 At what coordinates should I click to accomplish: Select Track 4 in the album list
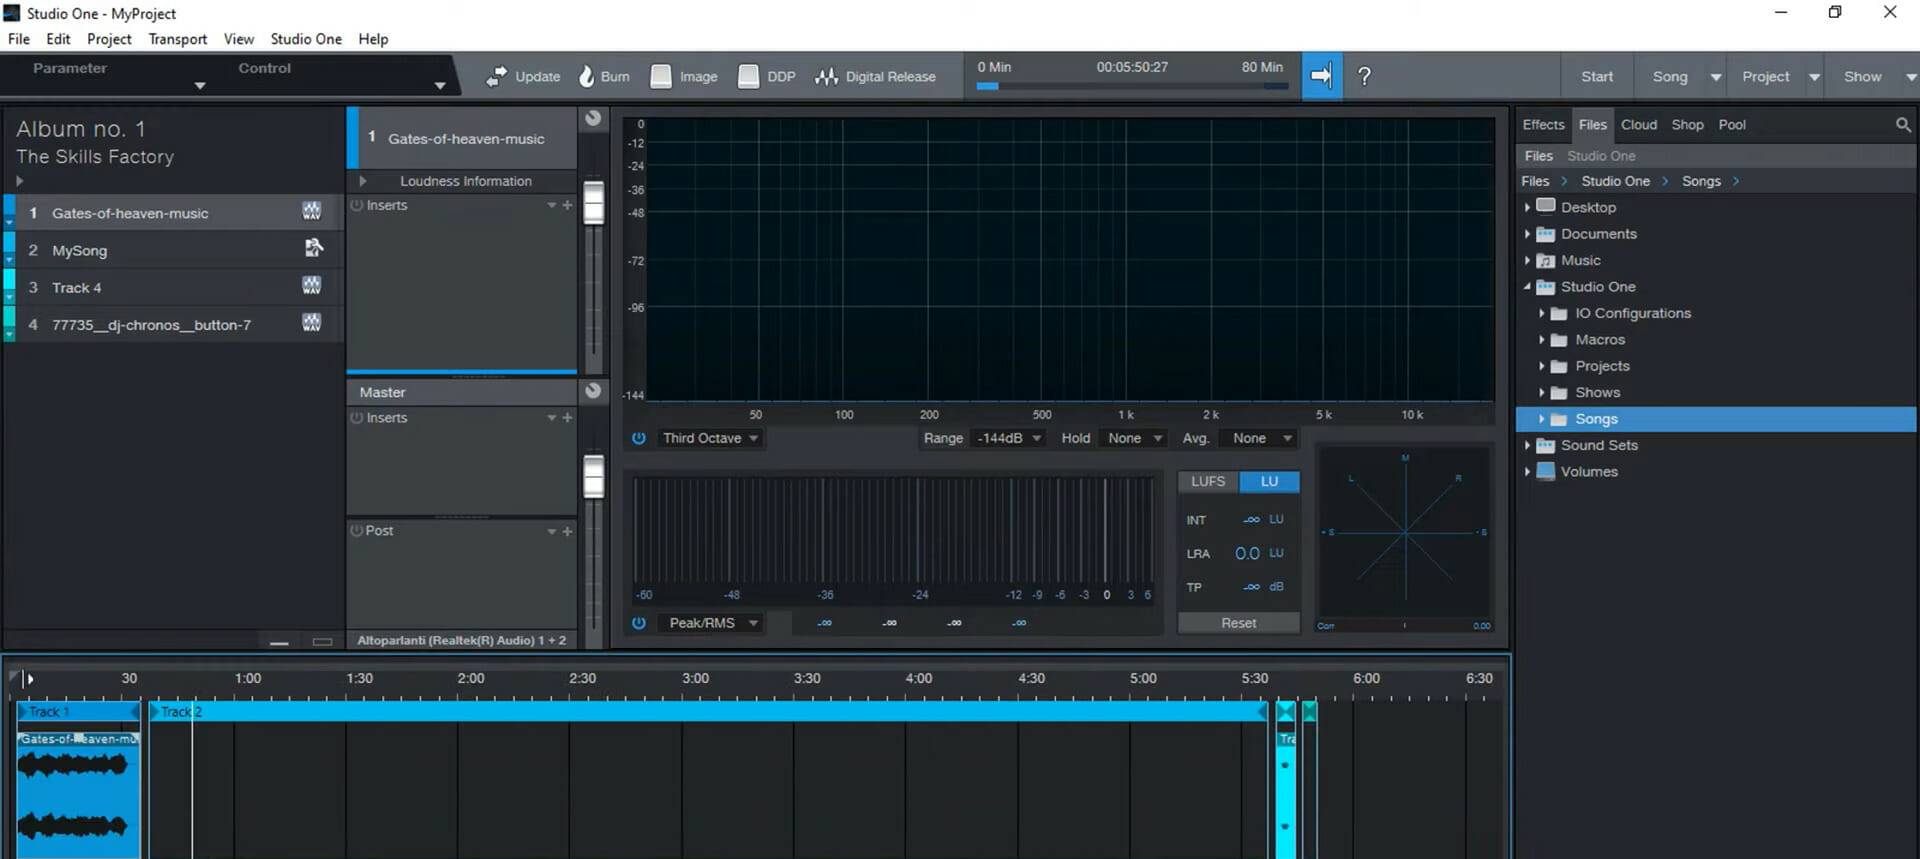pyautogui.click(x=77, y=288)
